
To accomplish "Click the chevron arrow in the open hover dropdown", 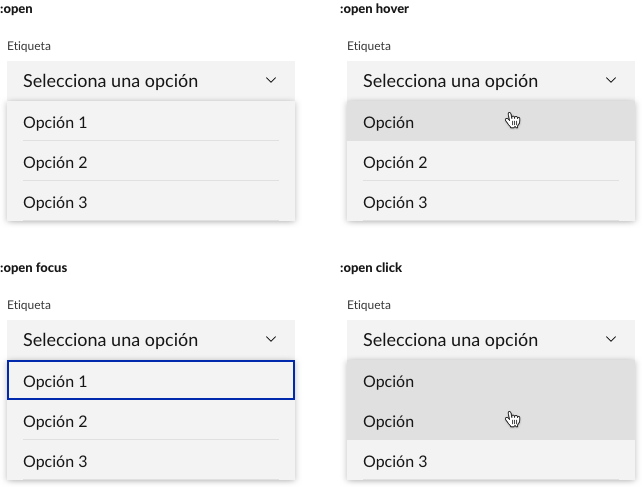I will coord(611,81).
